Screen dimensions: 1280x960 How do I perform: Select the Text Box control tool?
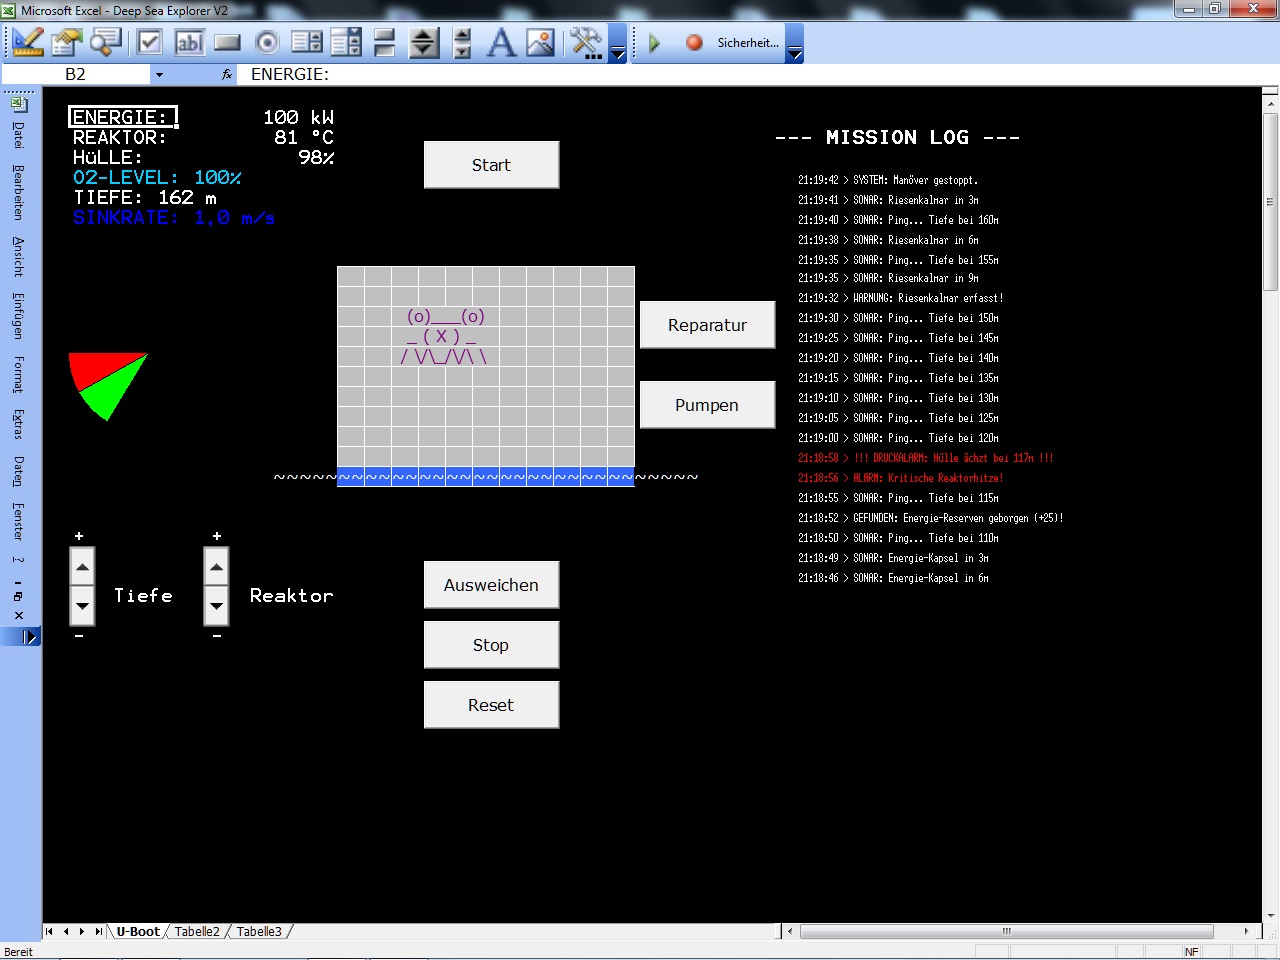tap(189, 43)
